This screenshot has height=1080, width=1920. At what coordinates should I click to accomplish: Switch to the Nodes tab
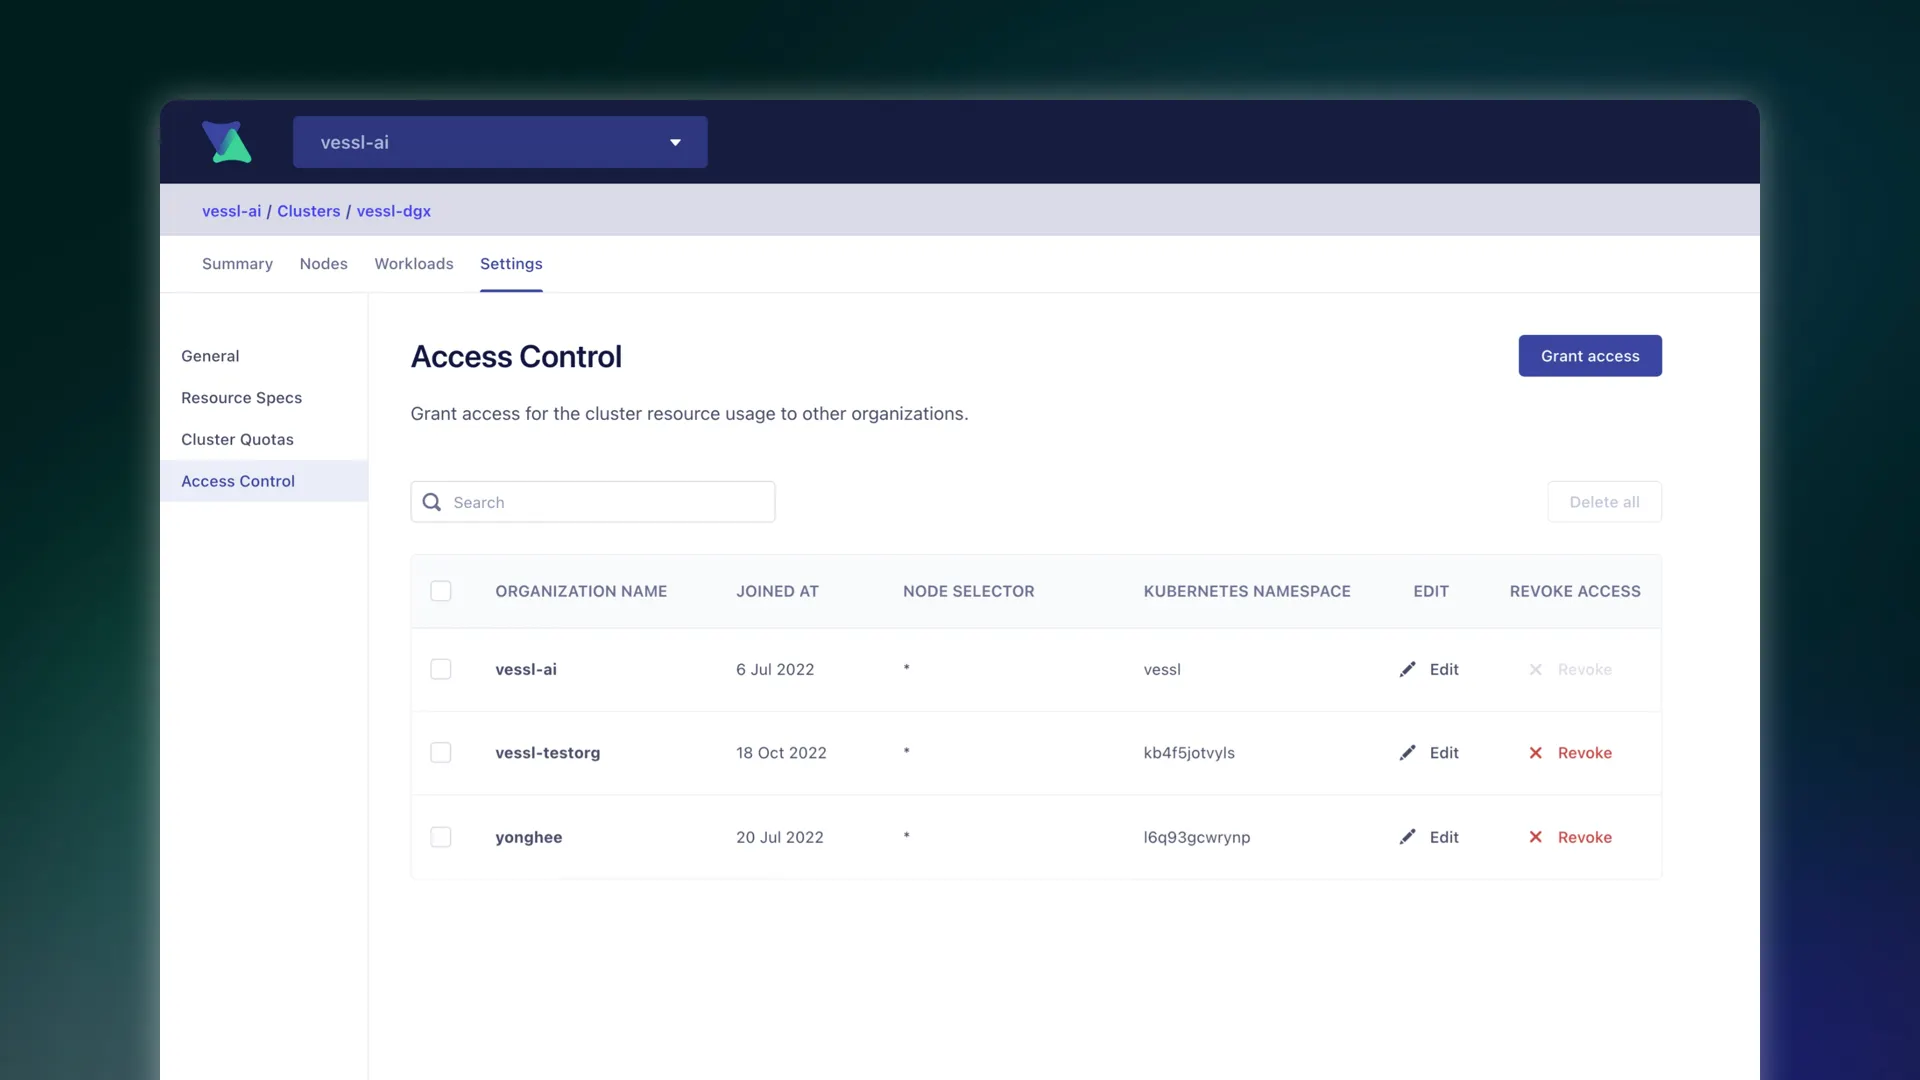(x=323, y=264)
